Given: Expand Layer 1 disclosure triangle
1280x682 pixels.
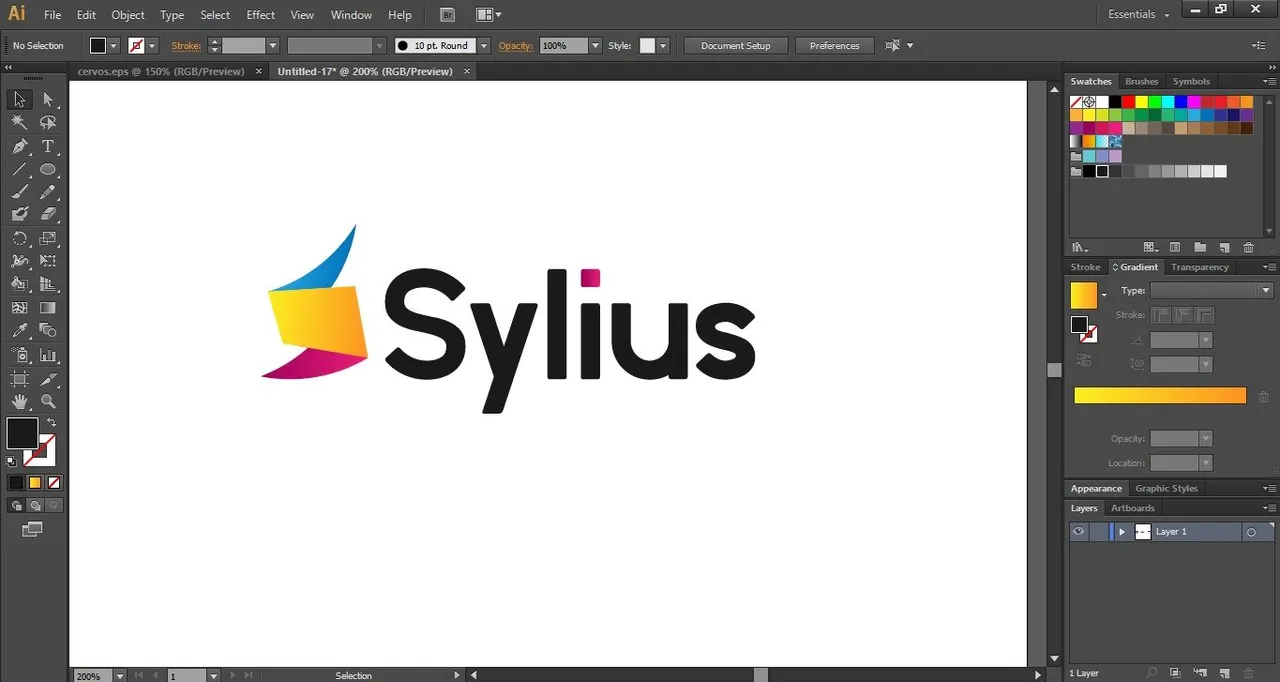Looking at the screenshot, I should point(1122,532).
